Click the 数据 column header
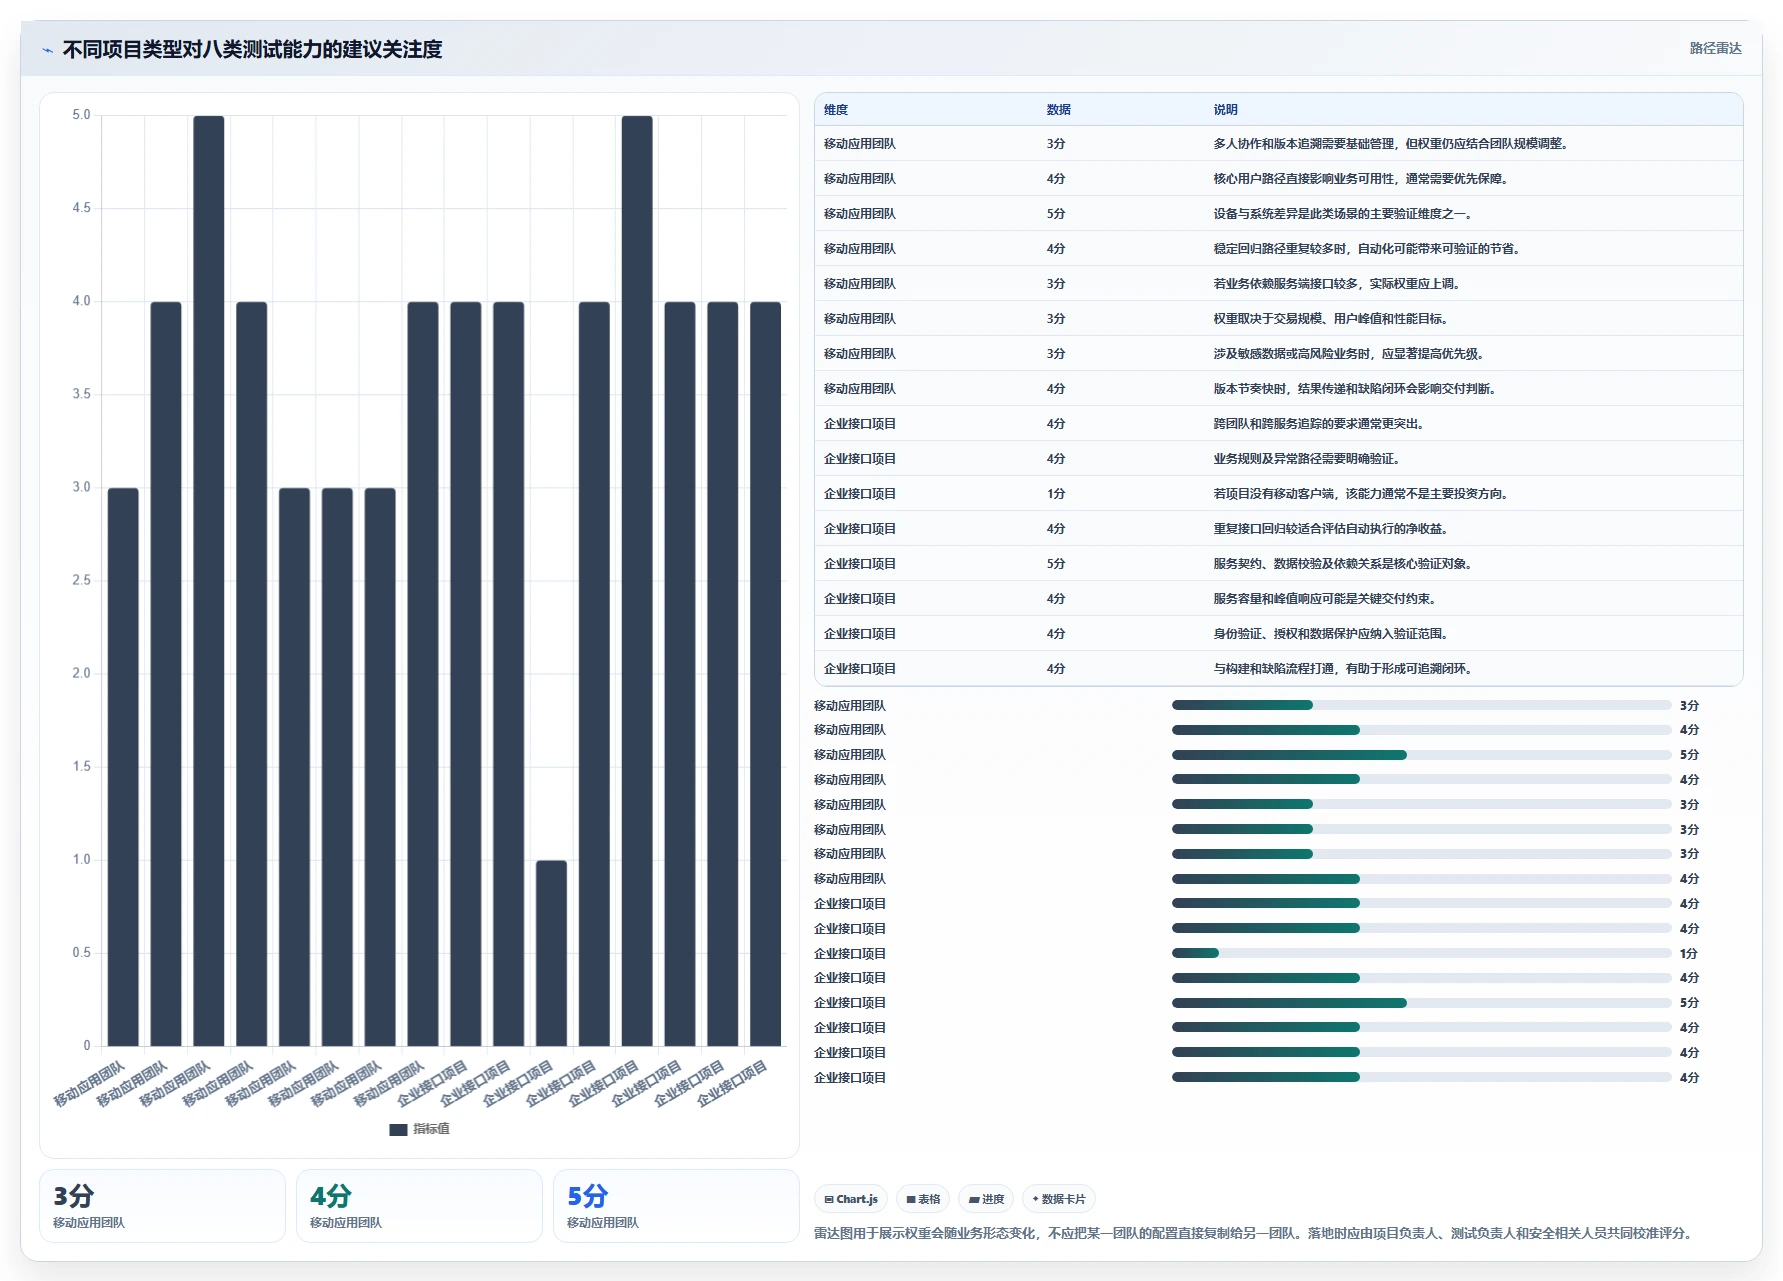The width and height of the screenshot is (1783, 1281). [x=1059, y=110]
